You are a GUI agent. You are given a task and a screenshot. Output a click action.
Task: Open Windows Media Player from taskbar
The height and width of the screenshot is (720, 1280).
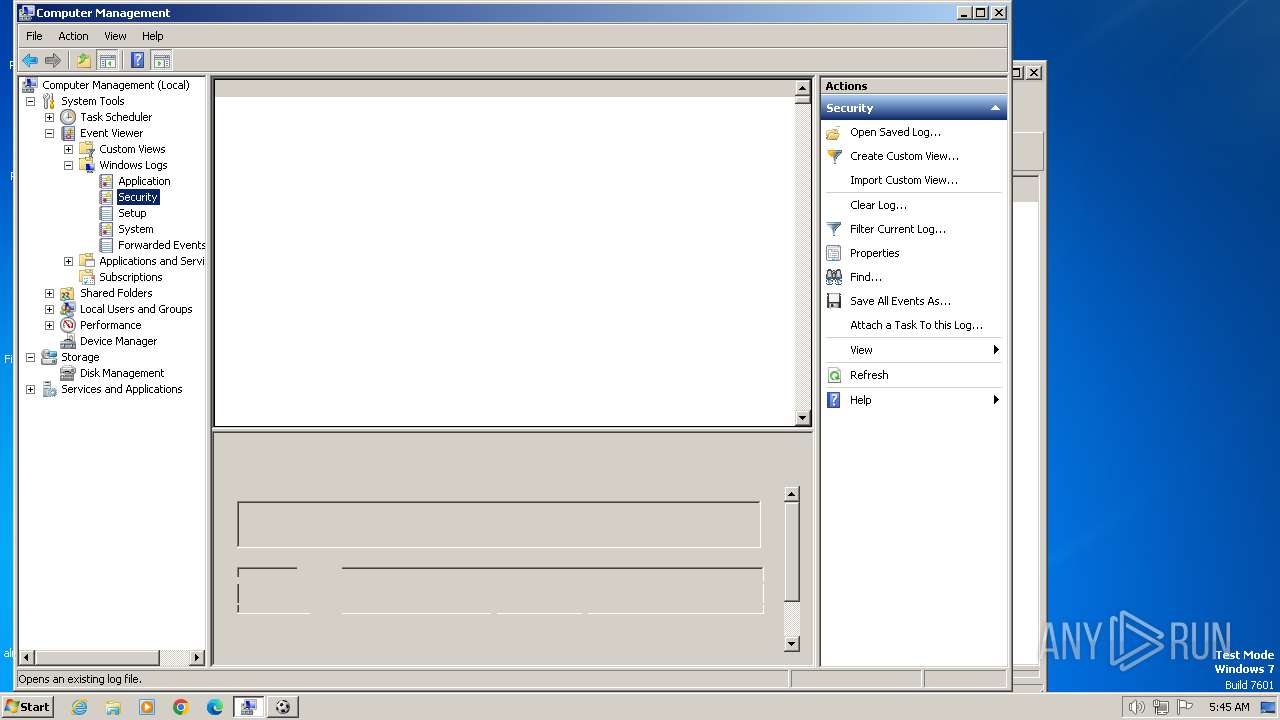[x=147, y=707]
